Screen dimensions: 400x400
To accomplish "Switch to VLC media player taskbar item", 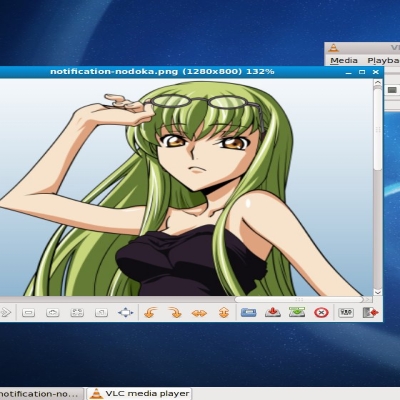I will coord(139,394).
